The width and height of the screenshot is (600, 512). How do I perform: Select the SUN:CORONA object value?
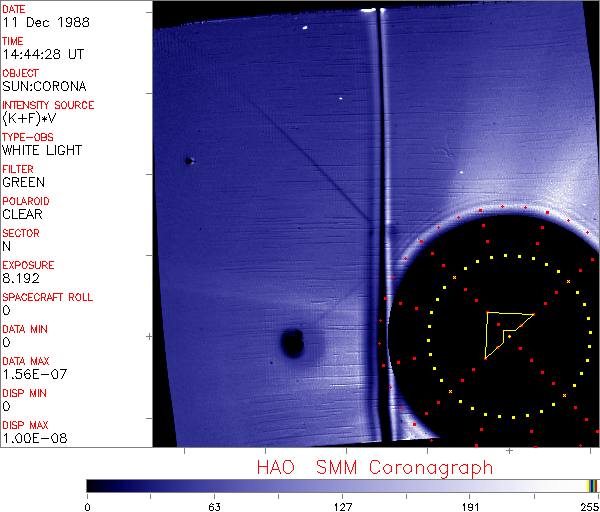click(x=44, y=86)
